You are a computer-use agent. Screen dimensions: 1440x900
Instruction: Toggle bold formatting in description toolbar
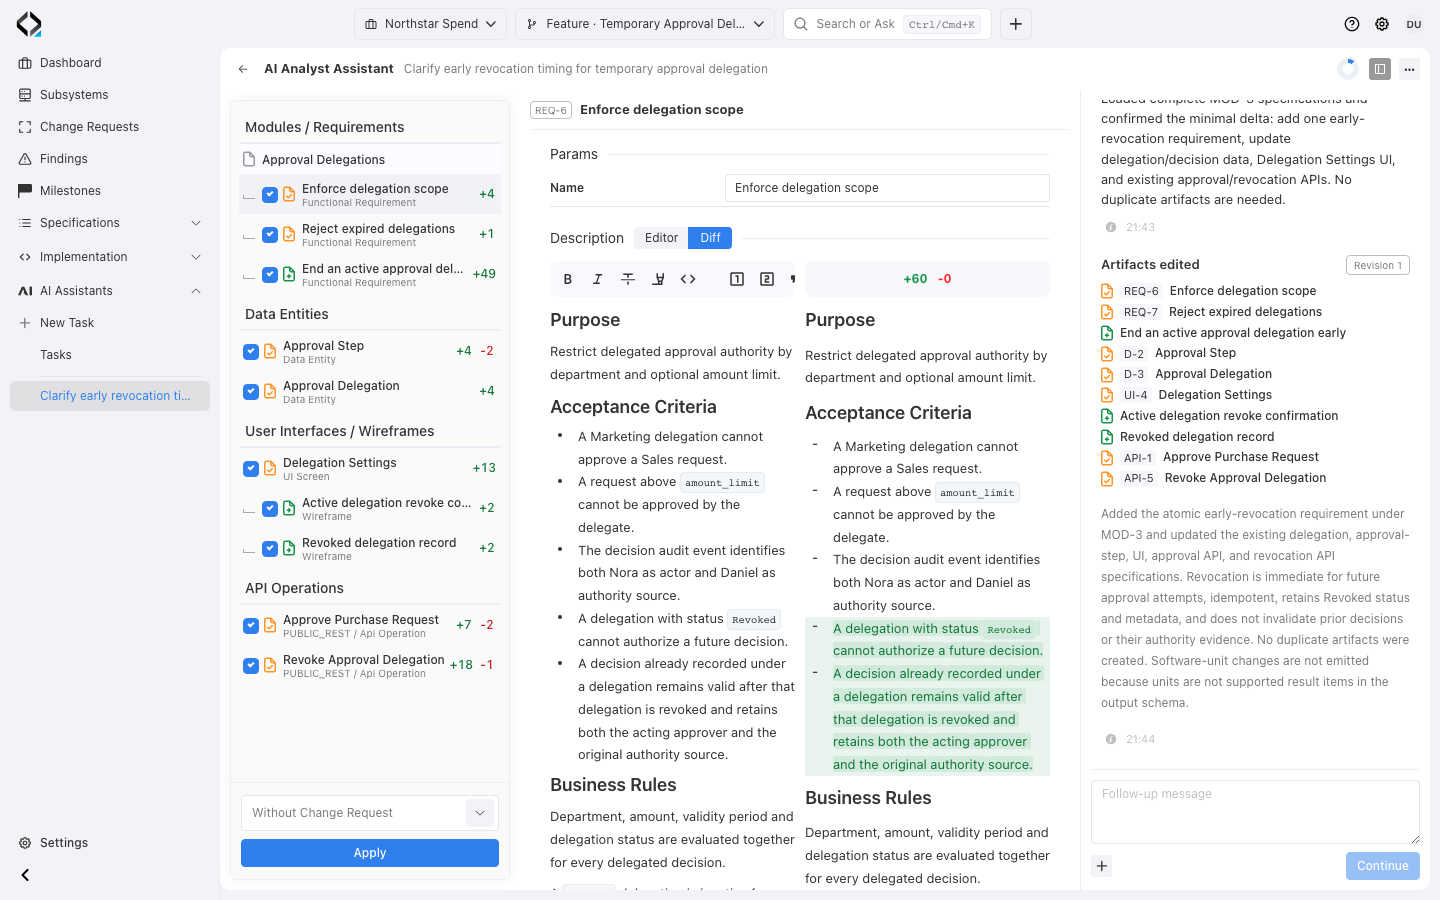tap(568, 279)
